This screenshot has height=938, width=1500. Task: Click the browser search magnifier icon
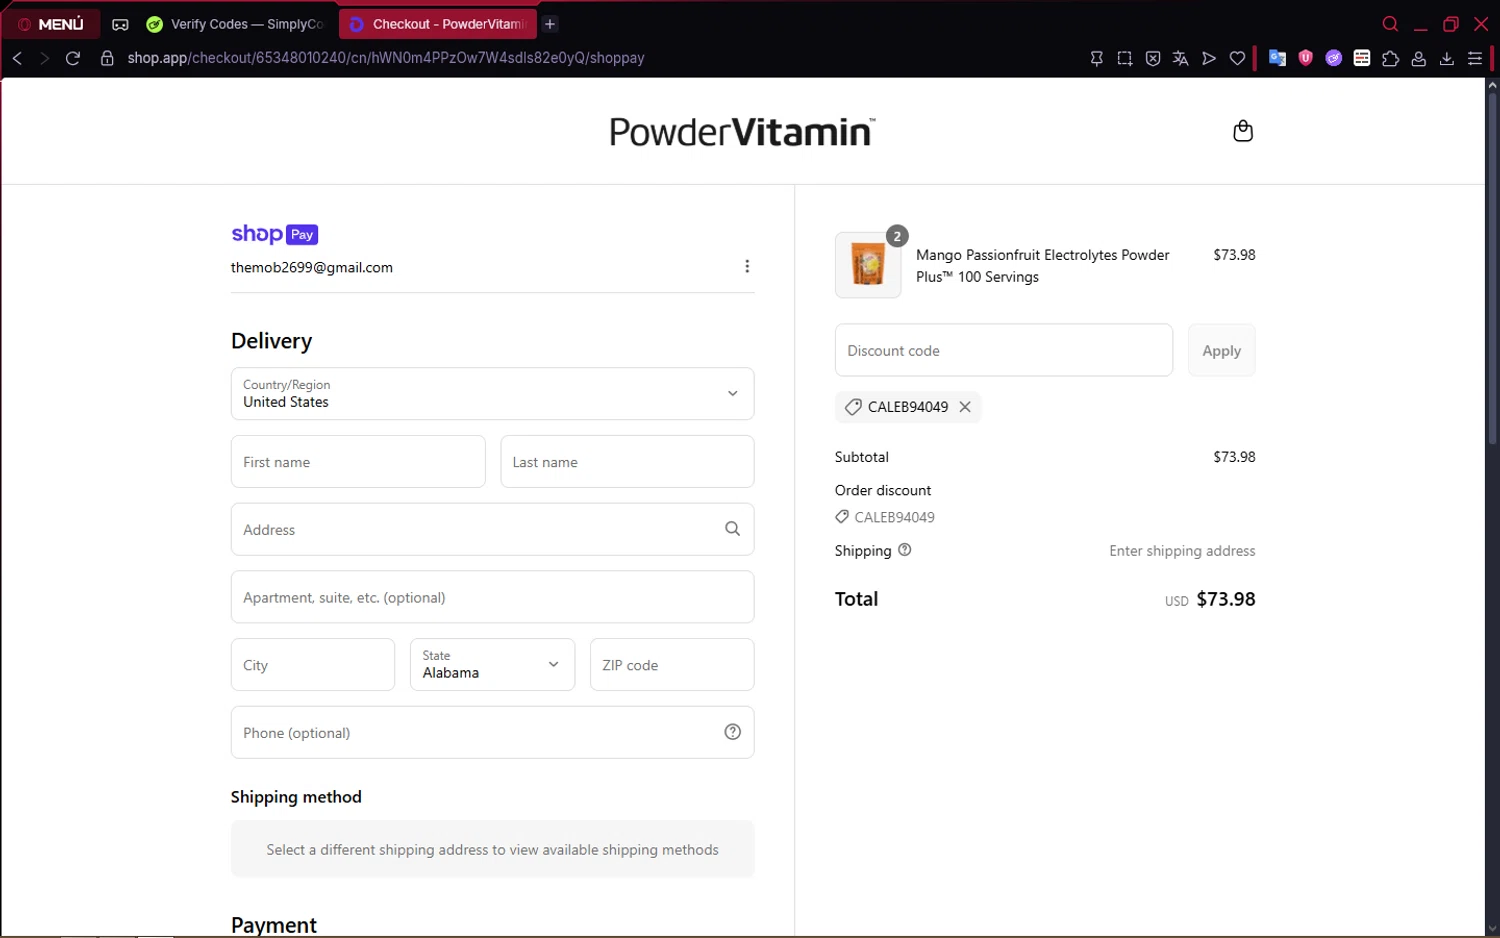pyautogui.click(x=1390, y=24)
